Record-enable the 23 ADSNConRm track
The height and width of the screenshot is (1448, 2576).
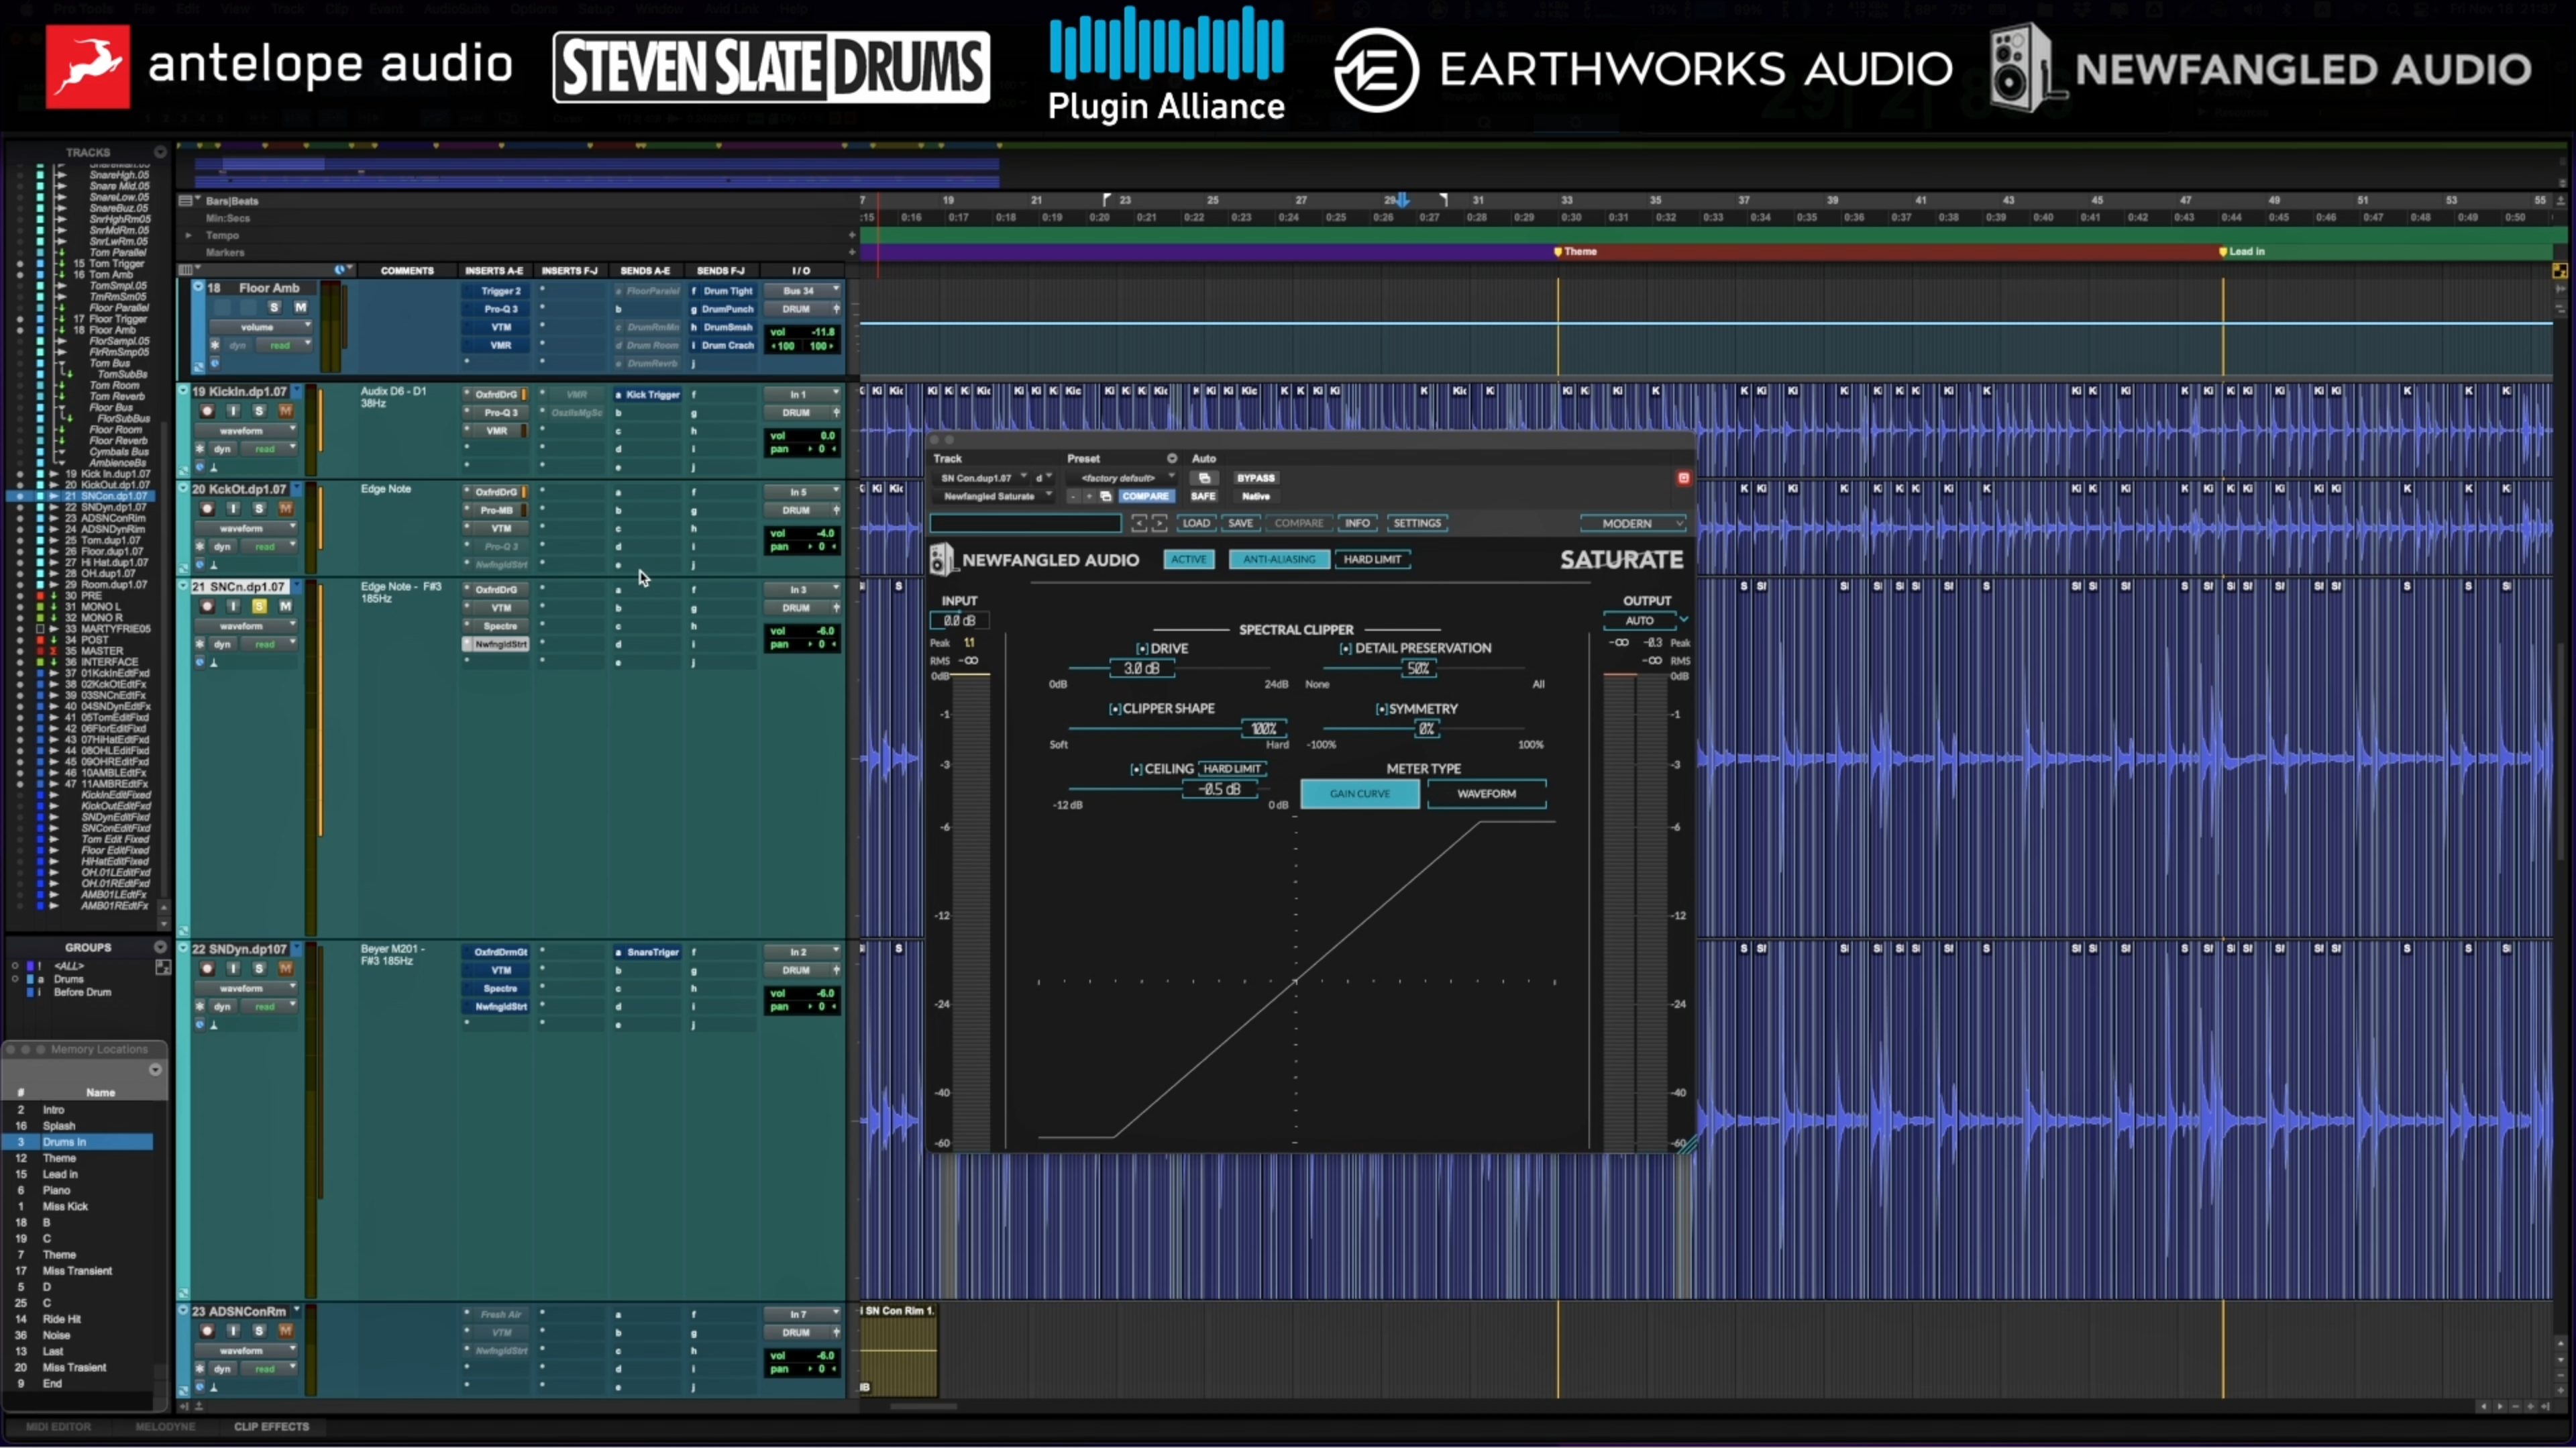pyautogui.click(x=207, y=1330)
